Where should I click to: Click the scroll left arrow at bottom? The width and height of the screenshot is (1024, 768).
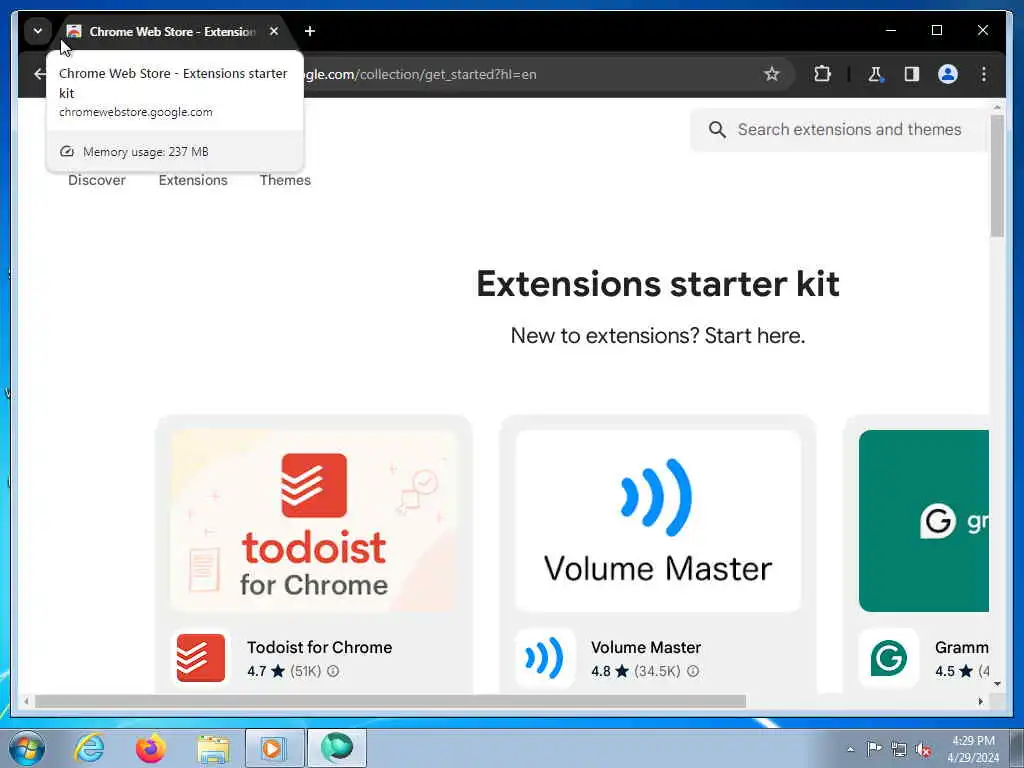(26, 701)
